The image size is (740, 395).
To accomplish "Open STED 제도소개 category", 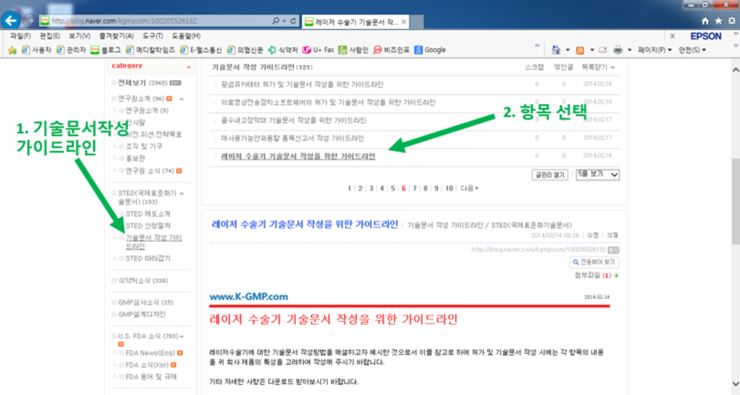I will (x=148, y=214).
